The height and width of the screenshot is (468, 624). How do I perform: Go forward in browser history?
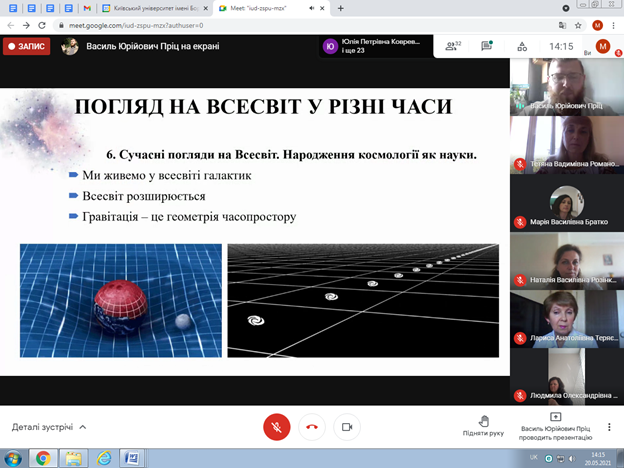[x=26, y=25]
